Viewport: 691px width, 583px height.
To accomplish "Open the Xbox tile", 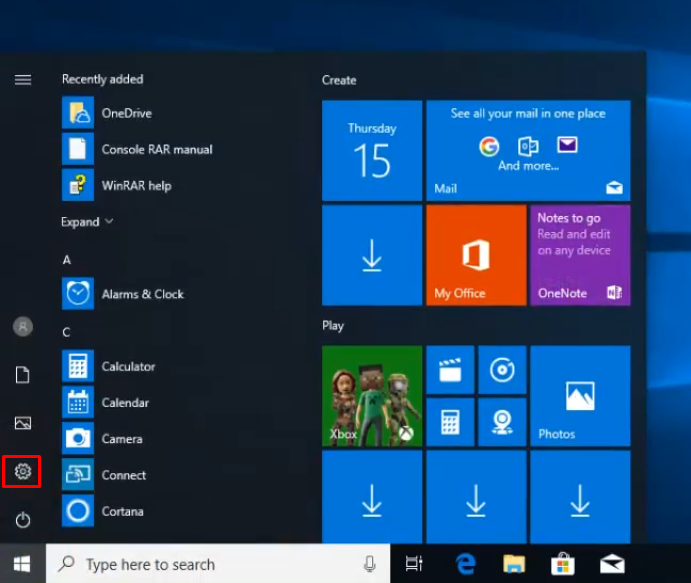I will pyautogui.click(x=372, y=396).
